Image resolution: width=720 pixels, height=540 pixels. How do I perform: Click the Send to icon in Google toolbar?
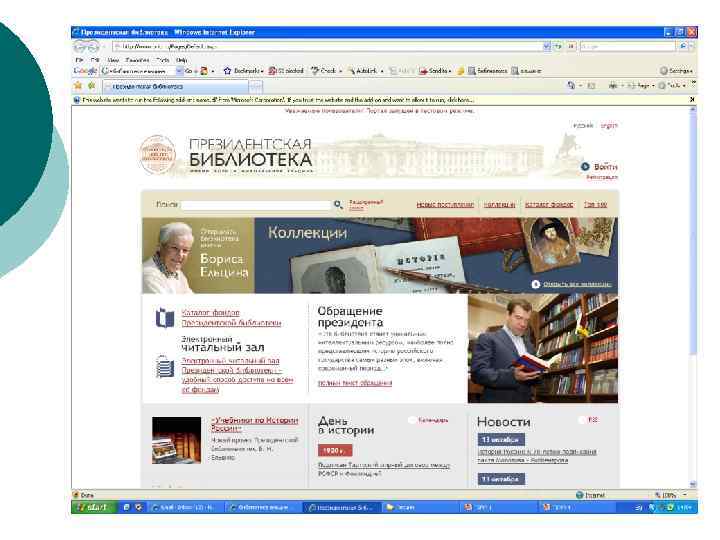click(423, 71)
